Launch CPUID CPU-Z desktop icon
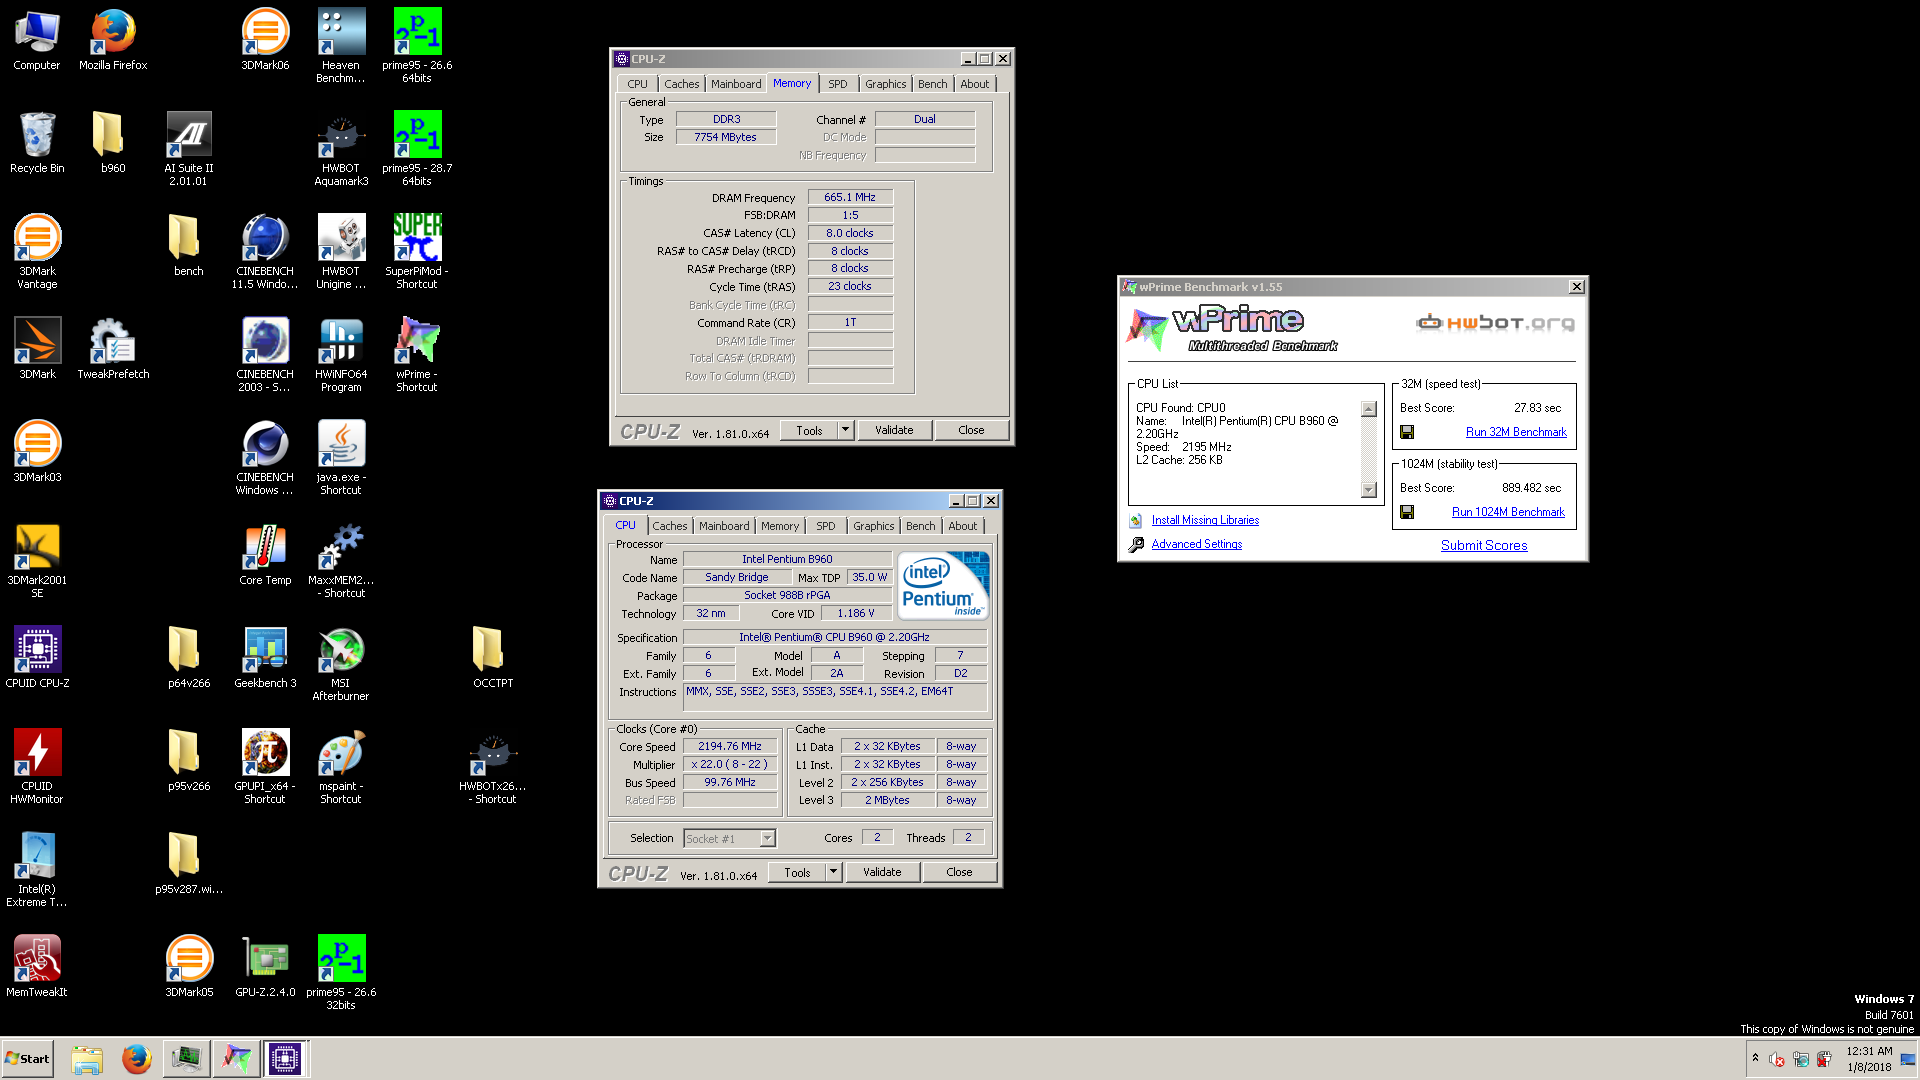 (37, 657)
